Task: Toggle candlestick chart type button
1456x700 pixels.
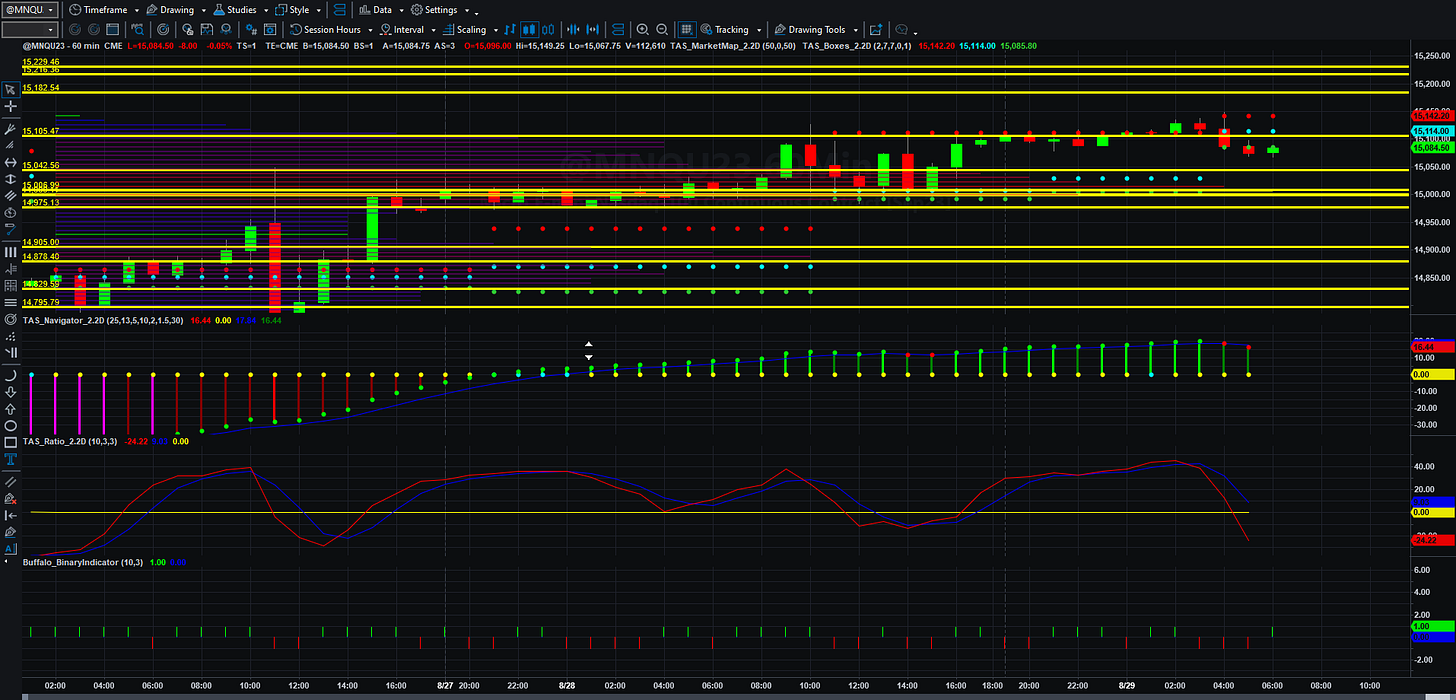Action: (529, 30)
